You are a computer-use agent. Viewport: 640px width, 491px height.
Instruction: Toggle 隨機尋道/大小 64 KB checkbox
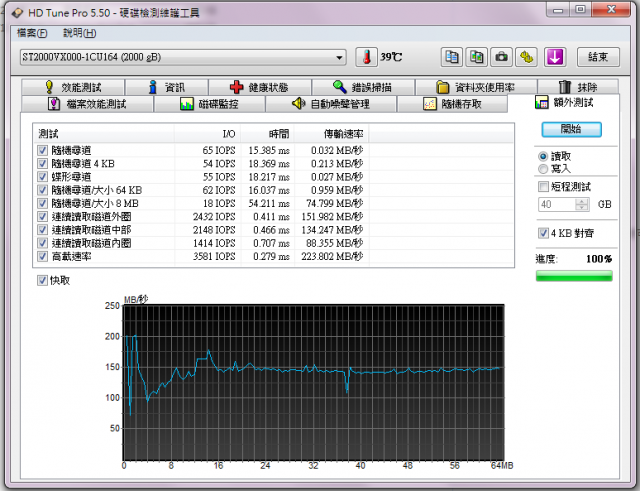(x=42, y=190)
